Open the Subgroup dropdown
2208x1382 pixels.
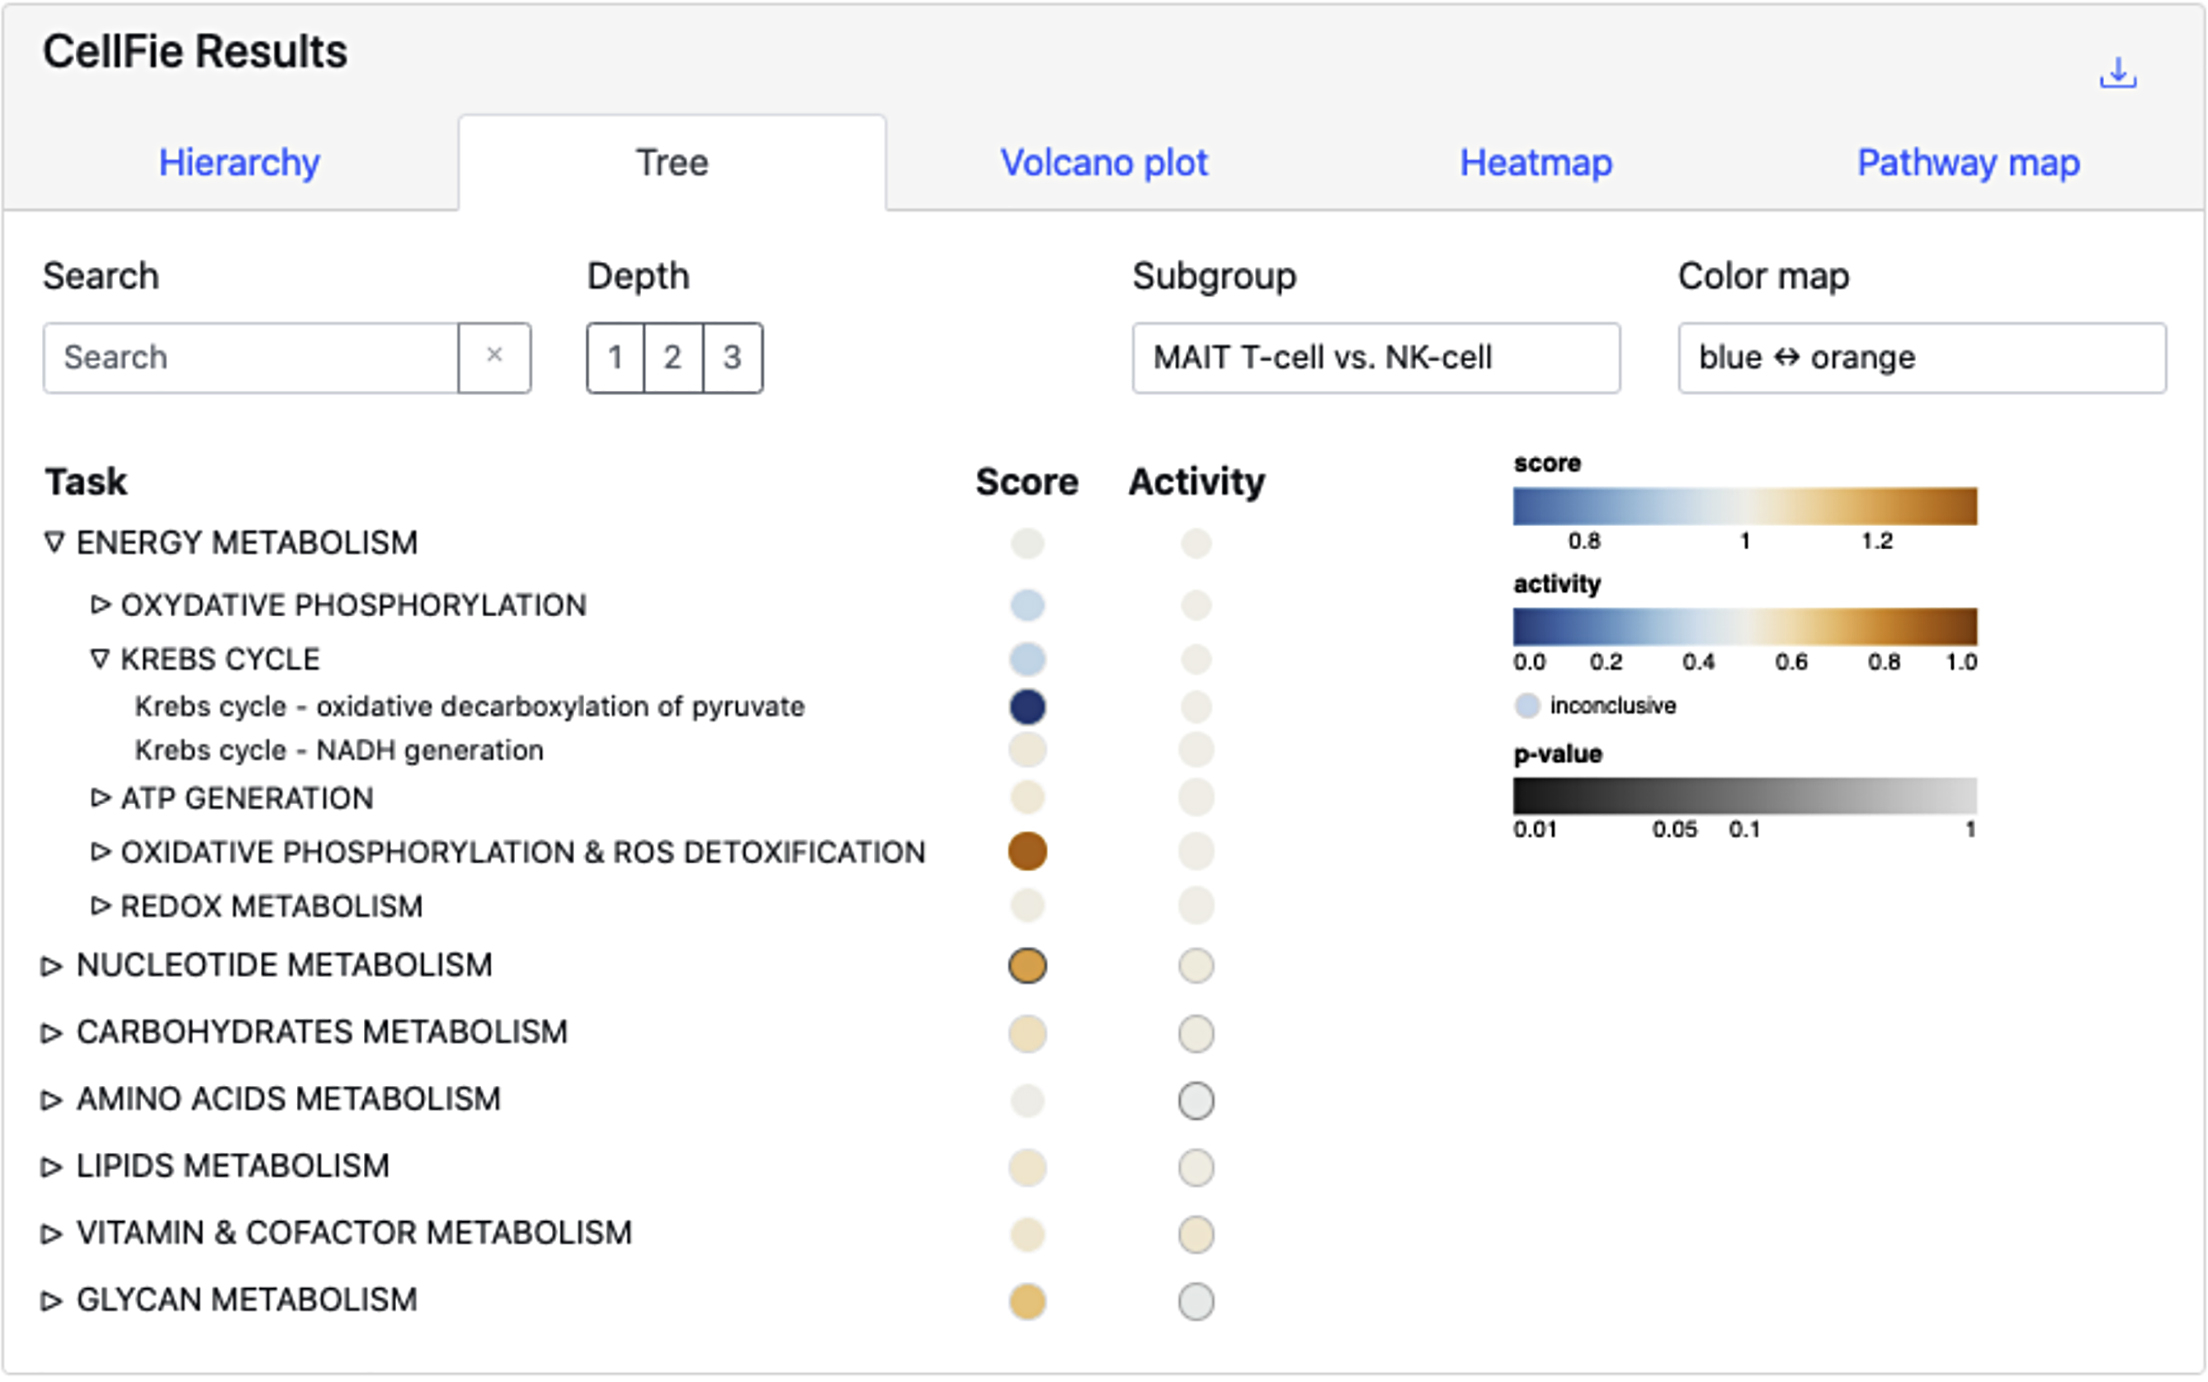pyautogui.click(x=1375, y=357)
